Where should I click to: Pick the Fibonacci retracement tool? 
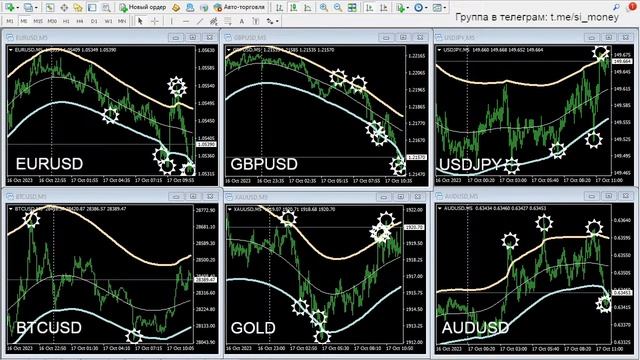pos(228,21)
